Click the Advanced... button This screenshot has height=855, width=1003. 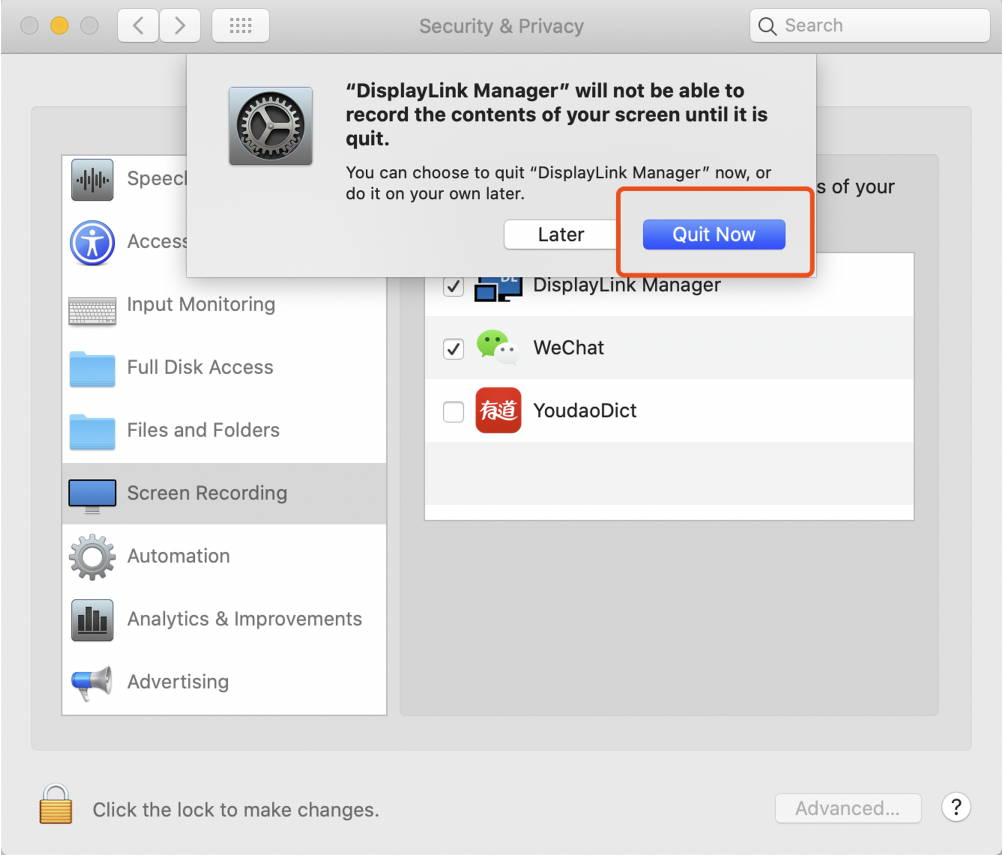848,808
